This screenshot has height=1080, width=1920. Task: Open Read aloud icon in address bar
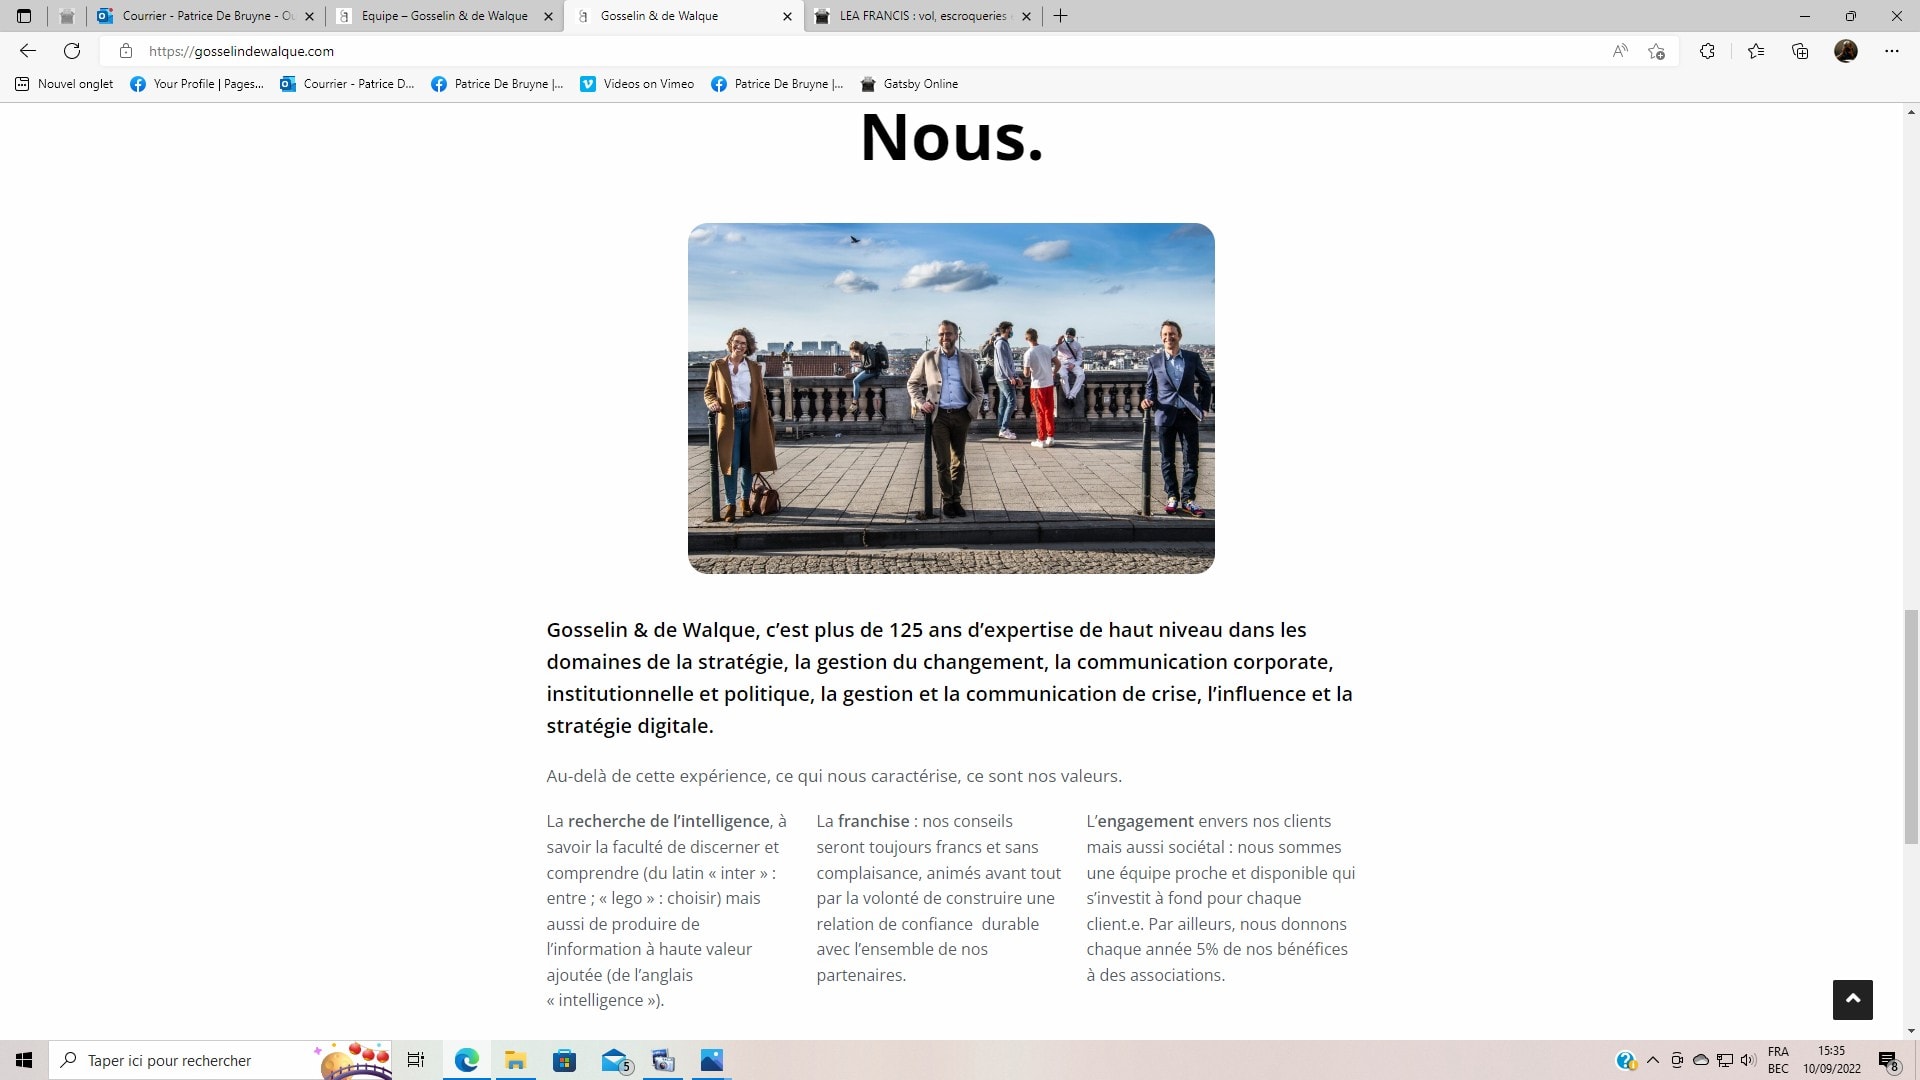point(1620,51)
